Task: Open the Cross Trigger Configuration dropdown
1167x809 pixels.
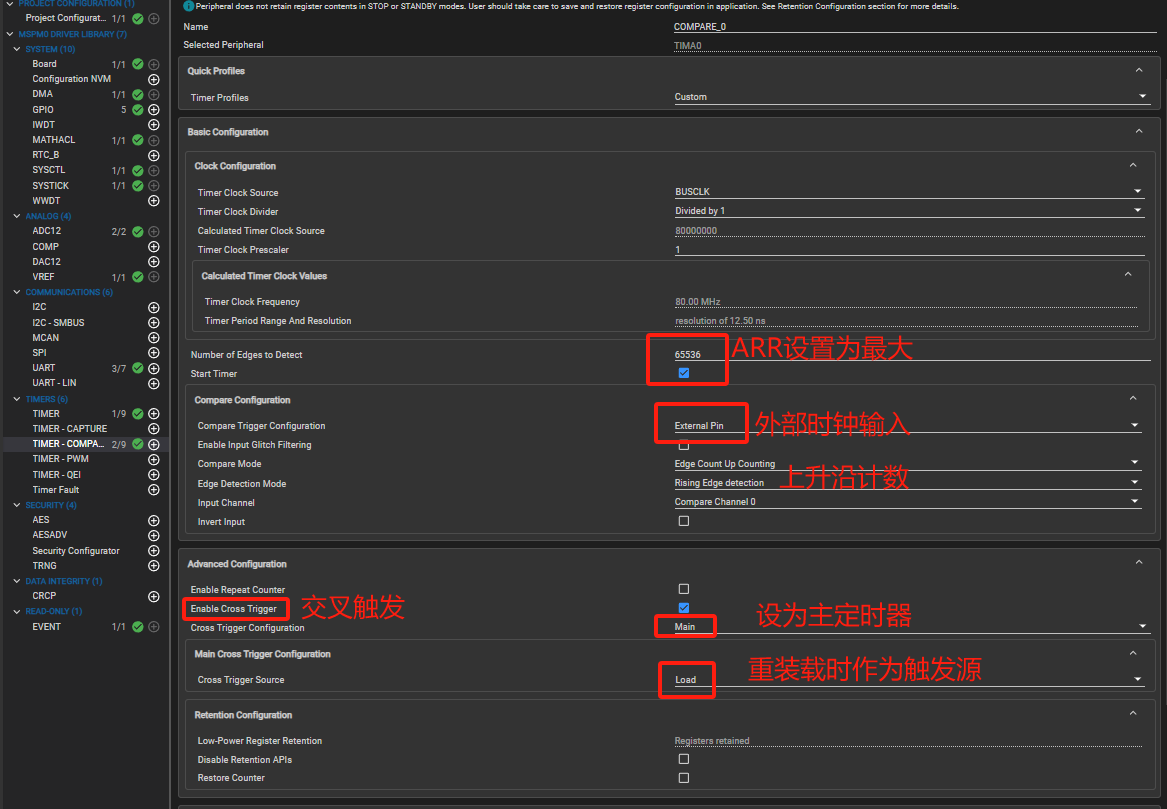Action: pyautogui.click(x=911, y=627)
